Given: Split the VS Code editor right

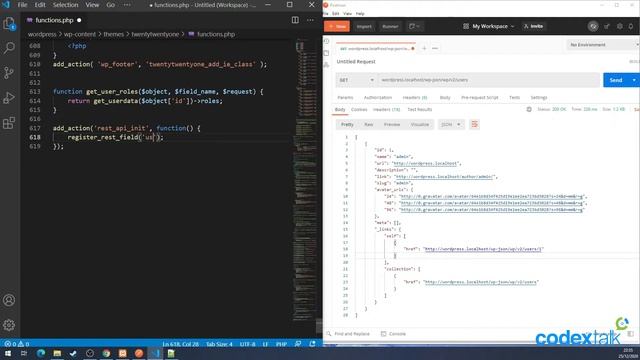Looking at the screenshot, I should (295, 20).
